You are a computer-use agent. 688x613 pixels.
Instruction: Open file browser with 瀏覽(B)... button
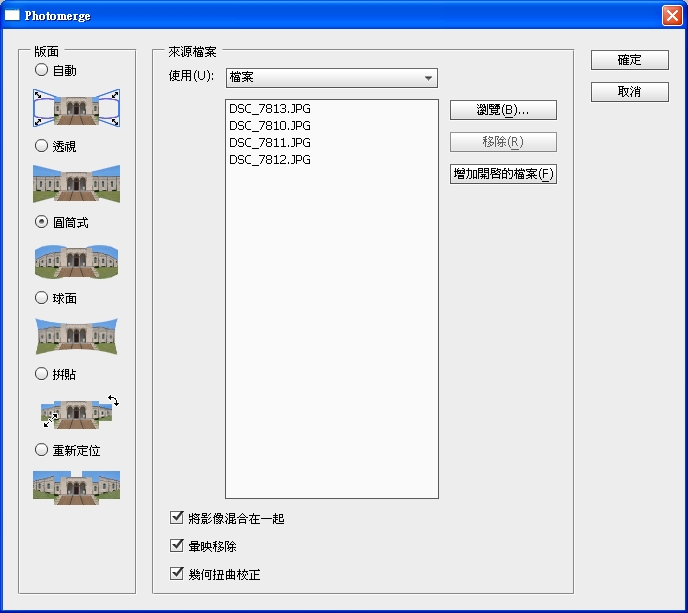coord(503,110)
